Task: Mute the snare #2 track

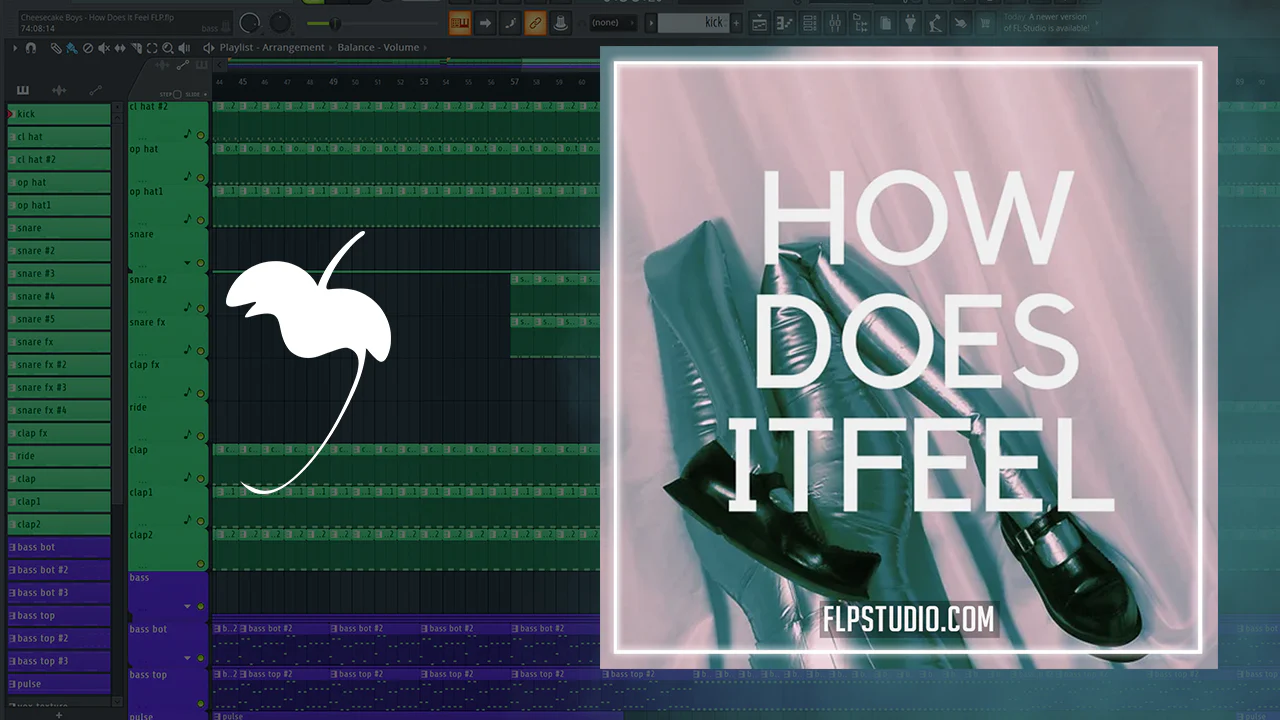Action: (x=201, y=307)
